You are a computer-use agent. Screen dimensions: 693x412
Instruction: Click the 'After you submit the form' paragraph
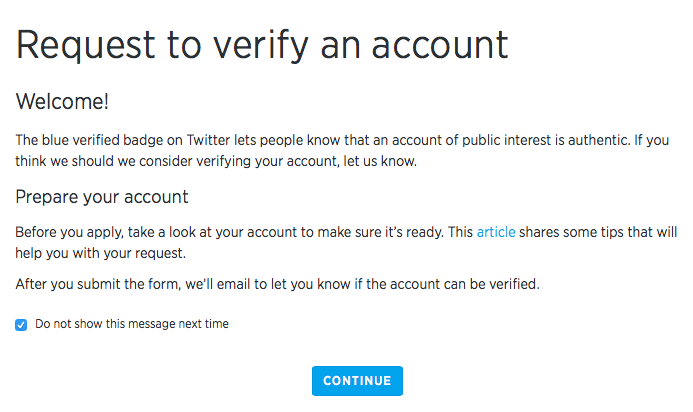coord(277,284)
